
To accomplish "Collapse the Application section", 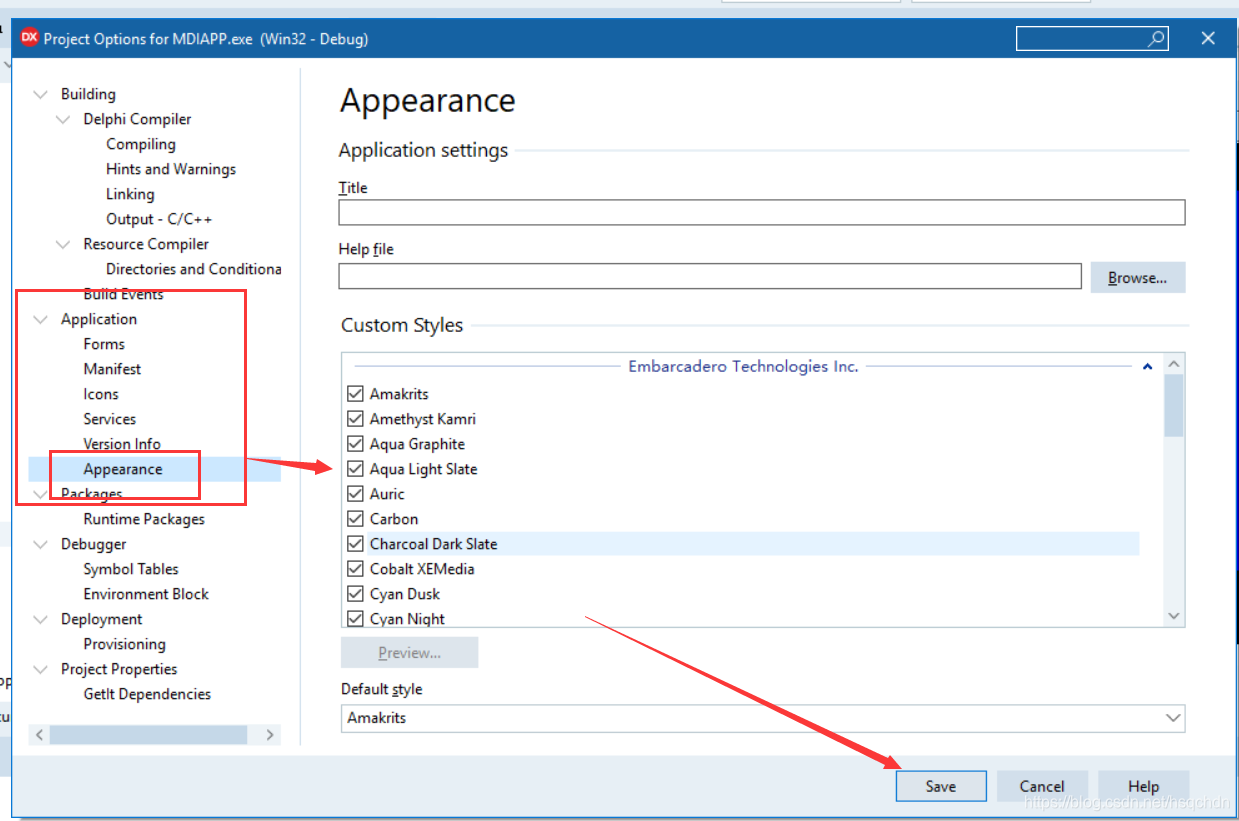I will click(x=39, y=318).
